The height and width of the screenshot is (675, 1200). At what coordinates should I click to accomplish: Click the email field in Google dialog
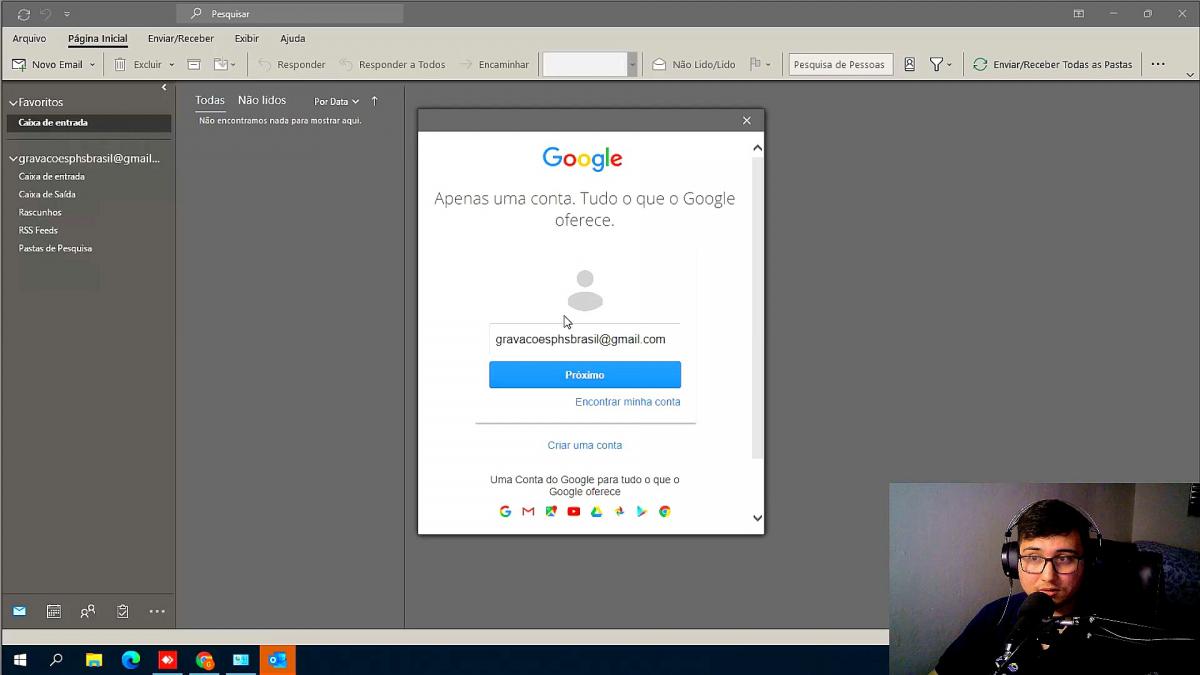(x=585, y=339)
